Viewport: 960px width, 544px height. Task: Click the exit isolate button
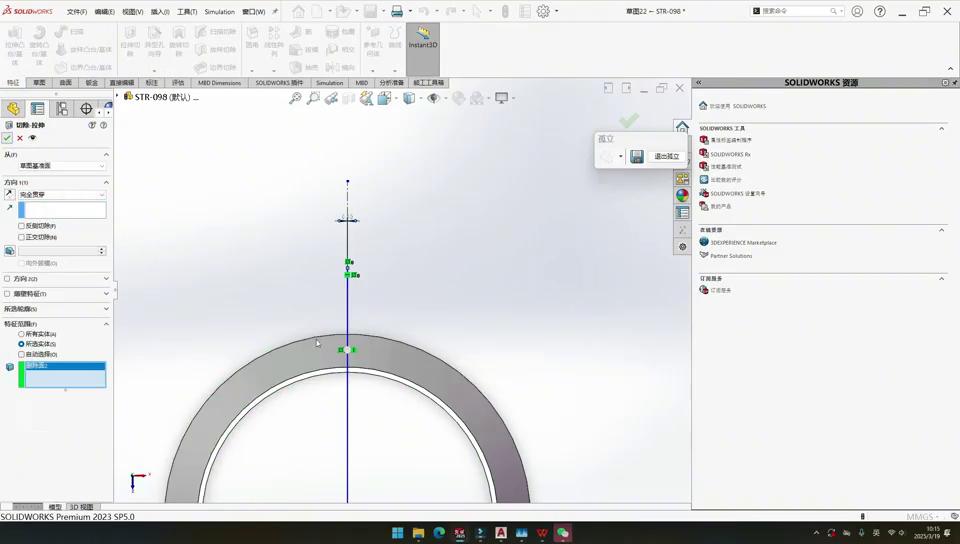(x=666, y=157)
